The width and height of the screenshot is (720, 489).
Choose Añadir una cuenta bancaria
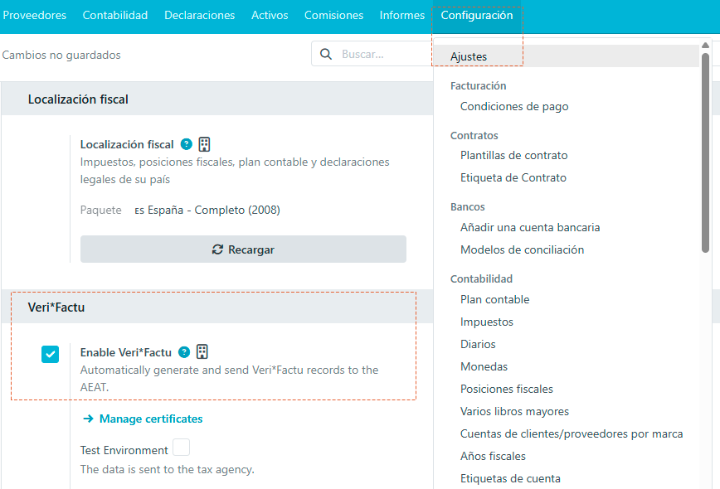530,227
